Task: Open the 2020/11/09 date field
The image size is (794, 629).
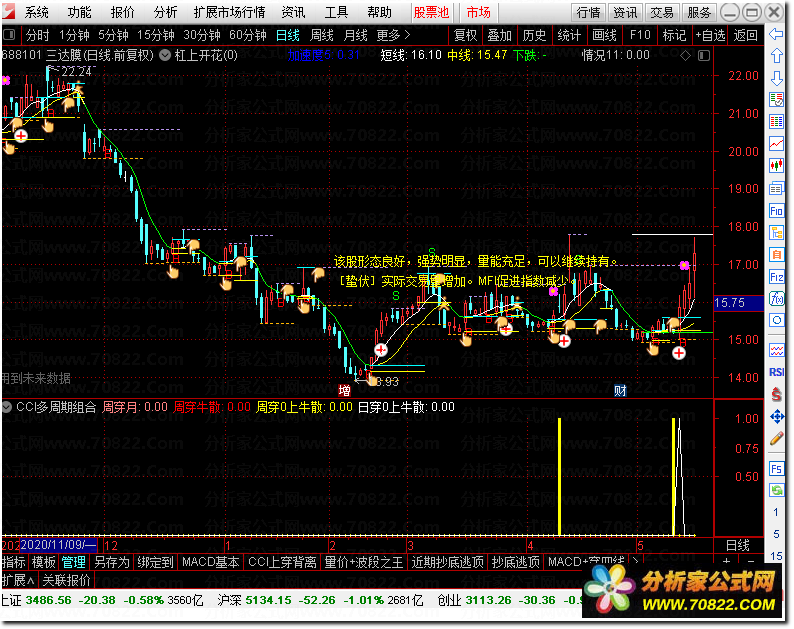Action: click(58, 545)
